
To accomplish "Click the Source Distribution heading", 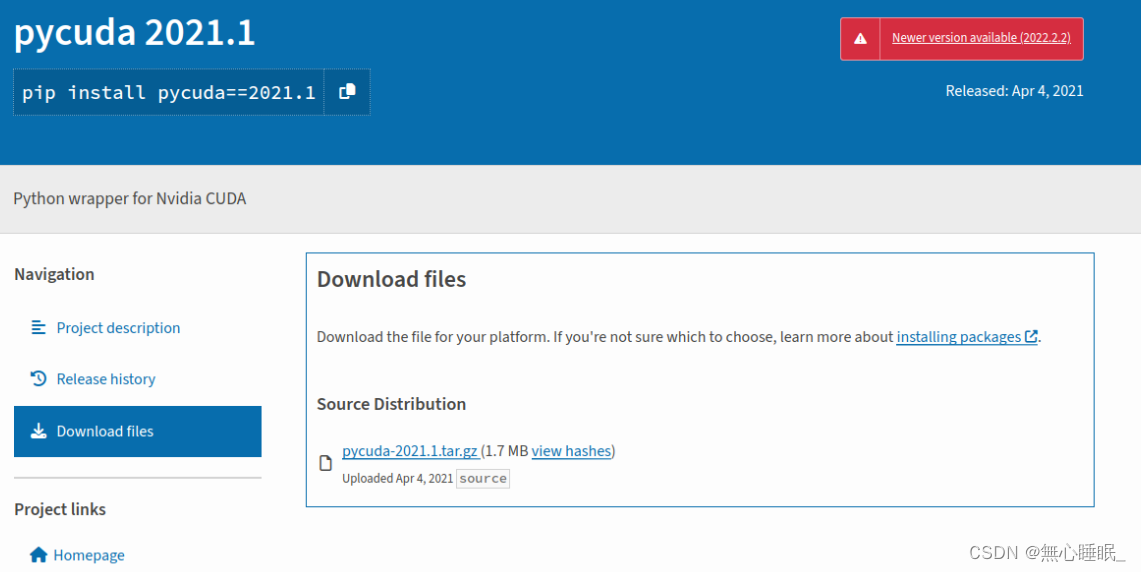I will pyautogui.click(x=391, y=404).
